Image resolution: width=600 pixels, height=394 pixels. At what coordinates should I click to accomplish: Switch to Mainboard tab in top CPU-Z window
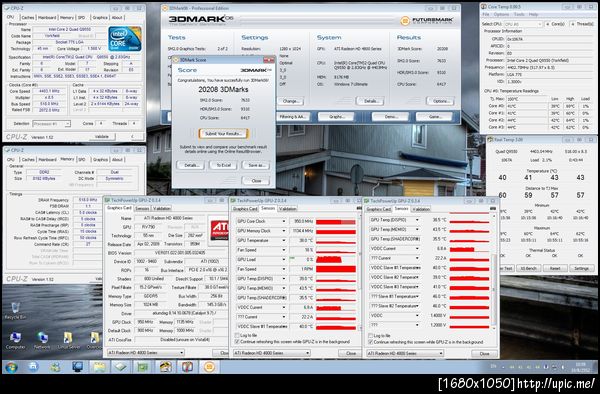pos(47,18)
